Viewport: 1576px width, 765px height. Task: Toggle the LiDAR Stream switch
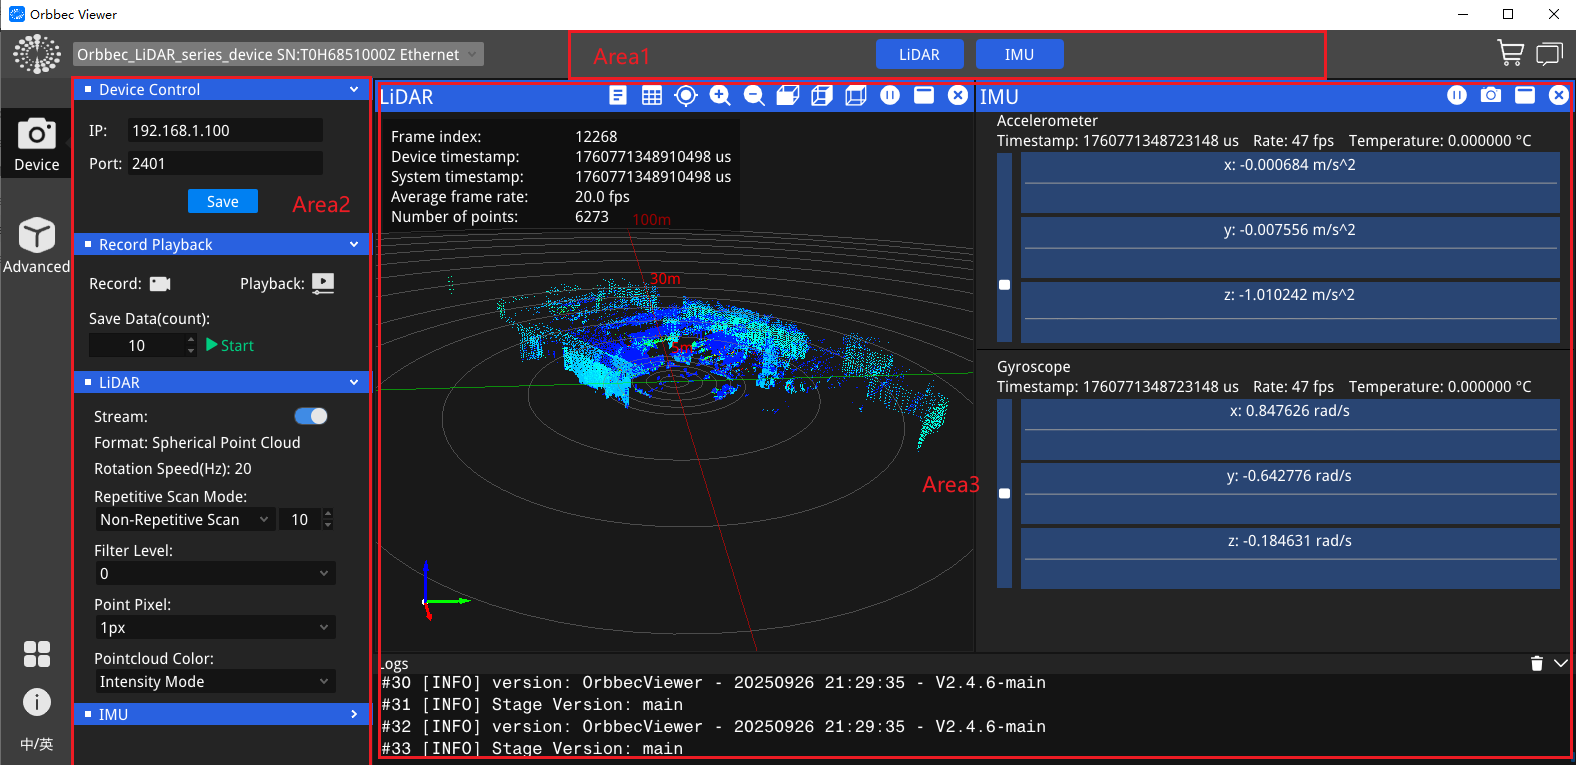coord(311,416)
